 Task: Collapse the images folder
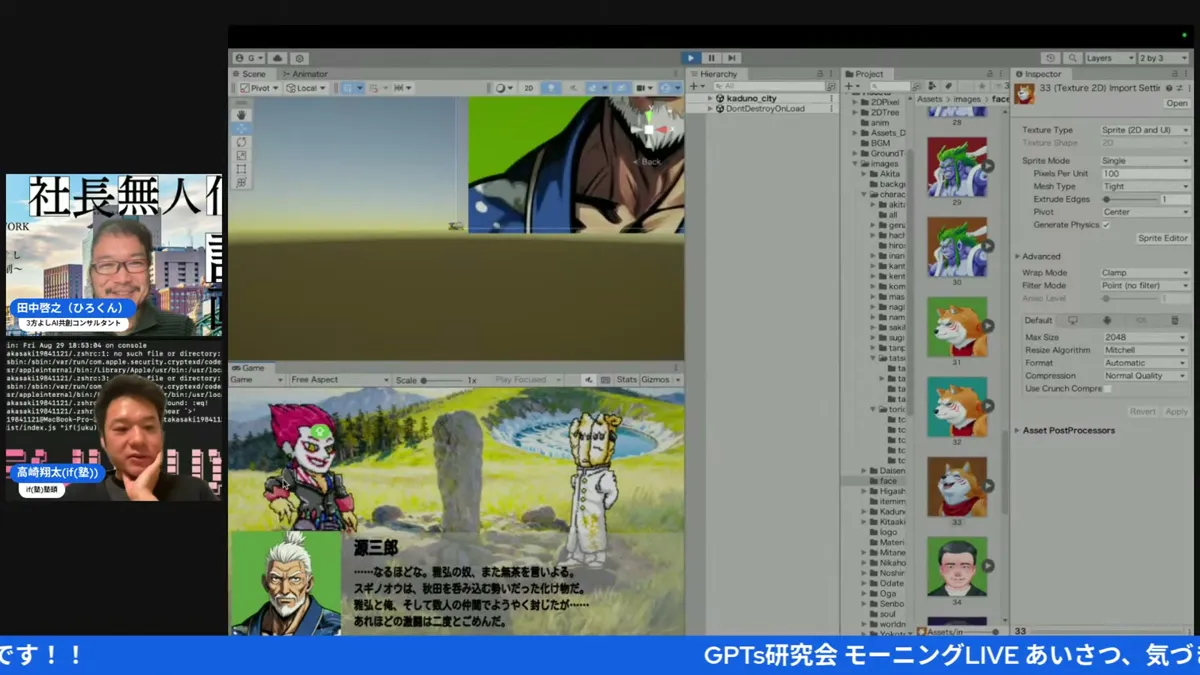(855, 164)
